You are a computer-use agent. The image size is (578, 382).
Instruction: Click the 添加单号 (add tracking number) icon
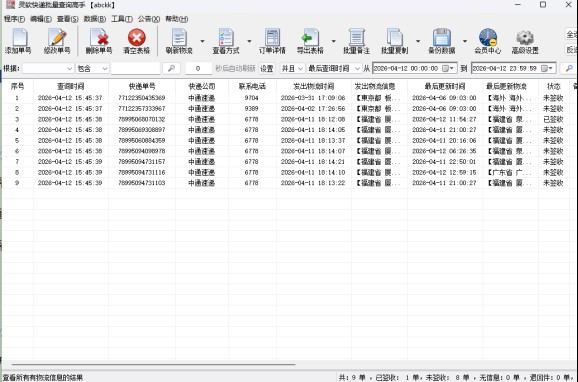(x=19, y=38)
